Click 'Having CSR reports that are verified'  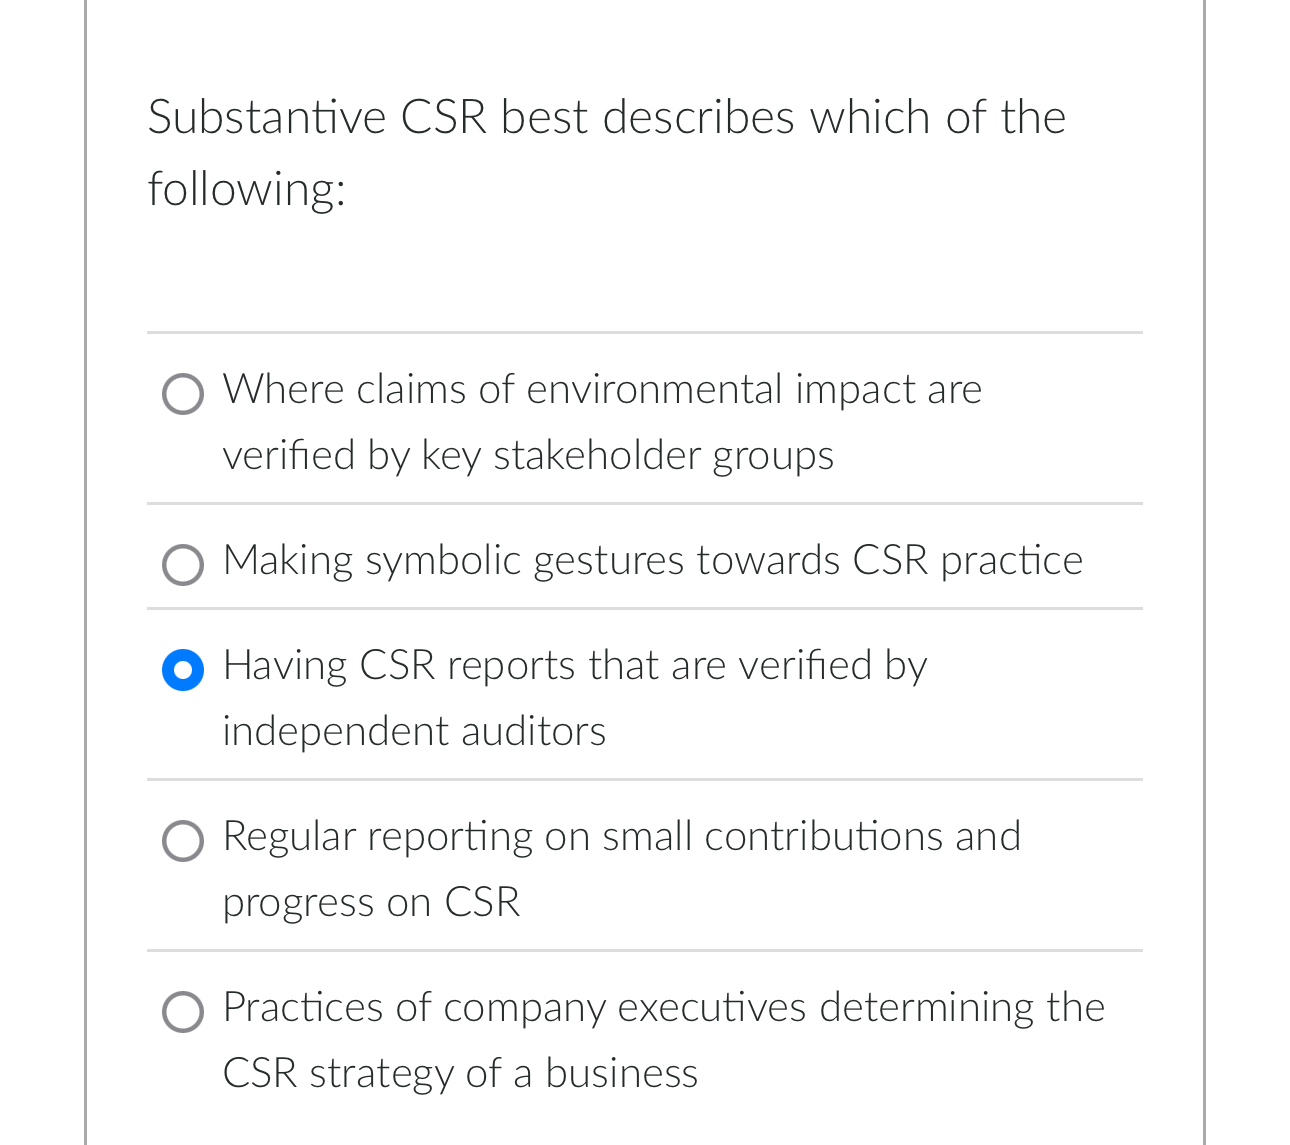(x=574, y=667)
